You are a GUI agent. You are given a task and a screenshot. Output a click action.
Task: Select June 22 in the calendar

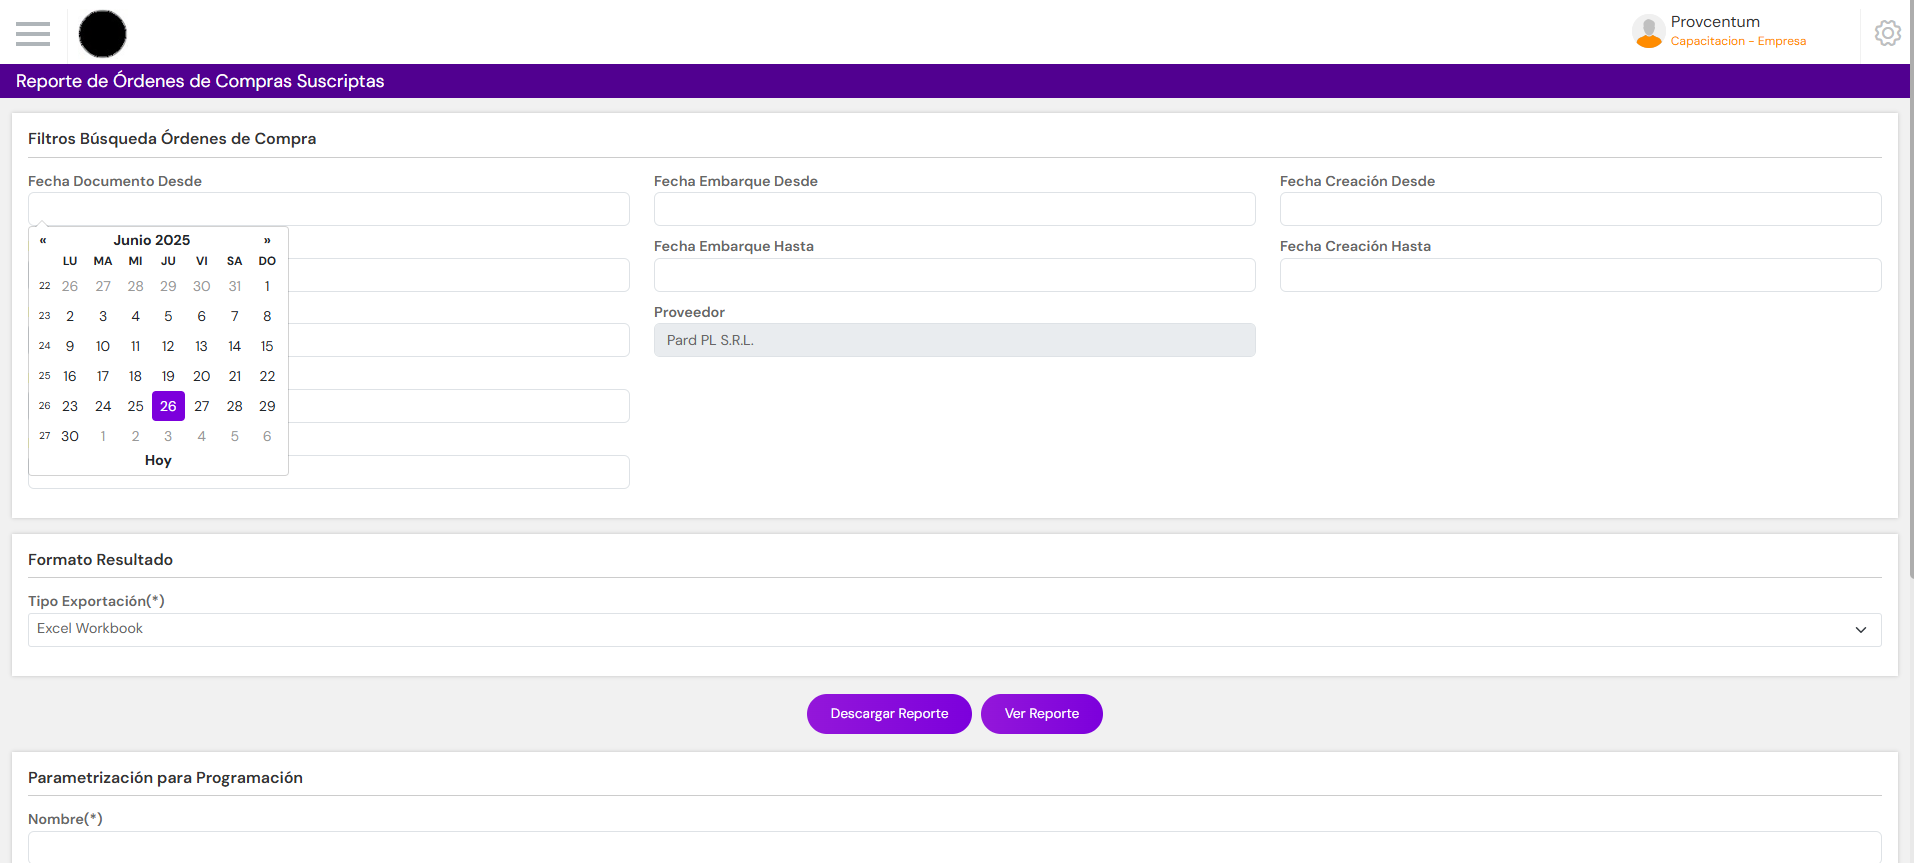(267, 376)
